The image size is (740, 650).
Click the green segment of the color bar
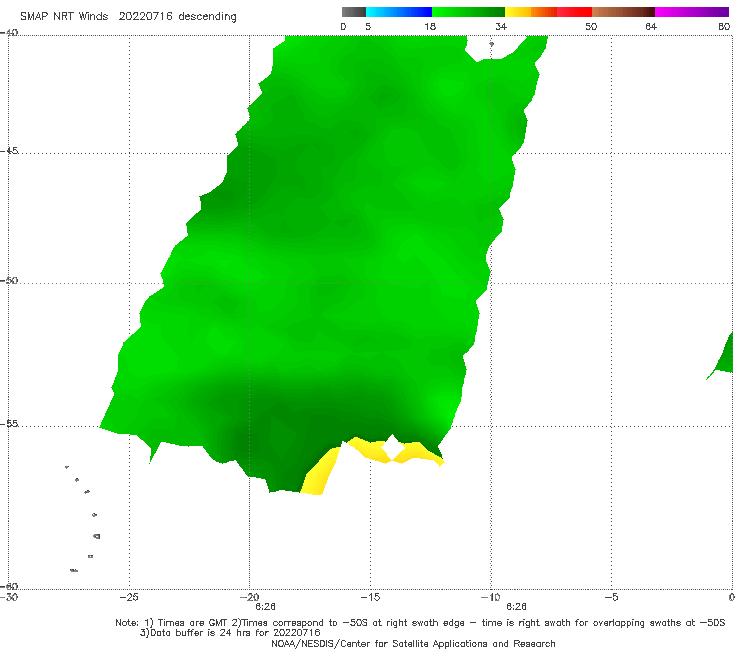(x=468, y=12)
